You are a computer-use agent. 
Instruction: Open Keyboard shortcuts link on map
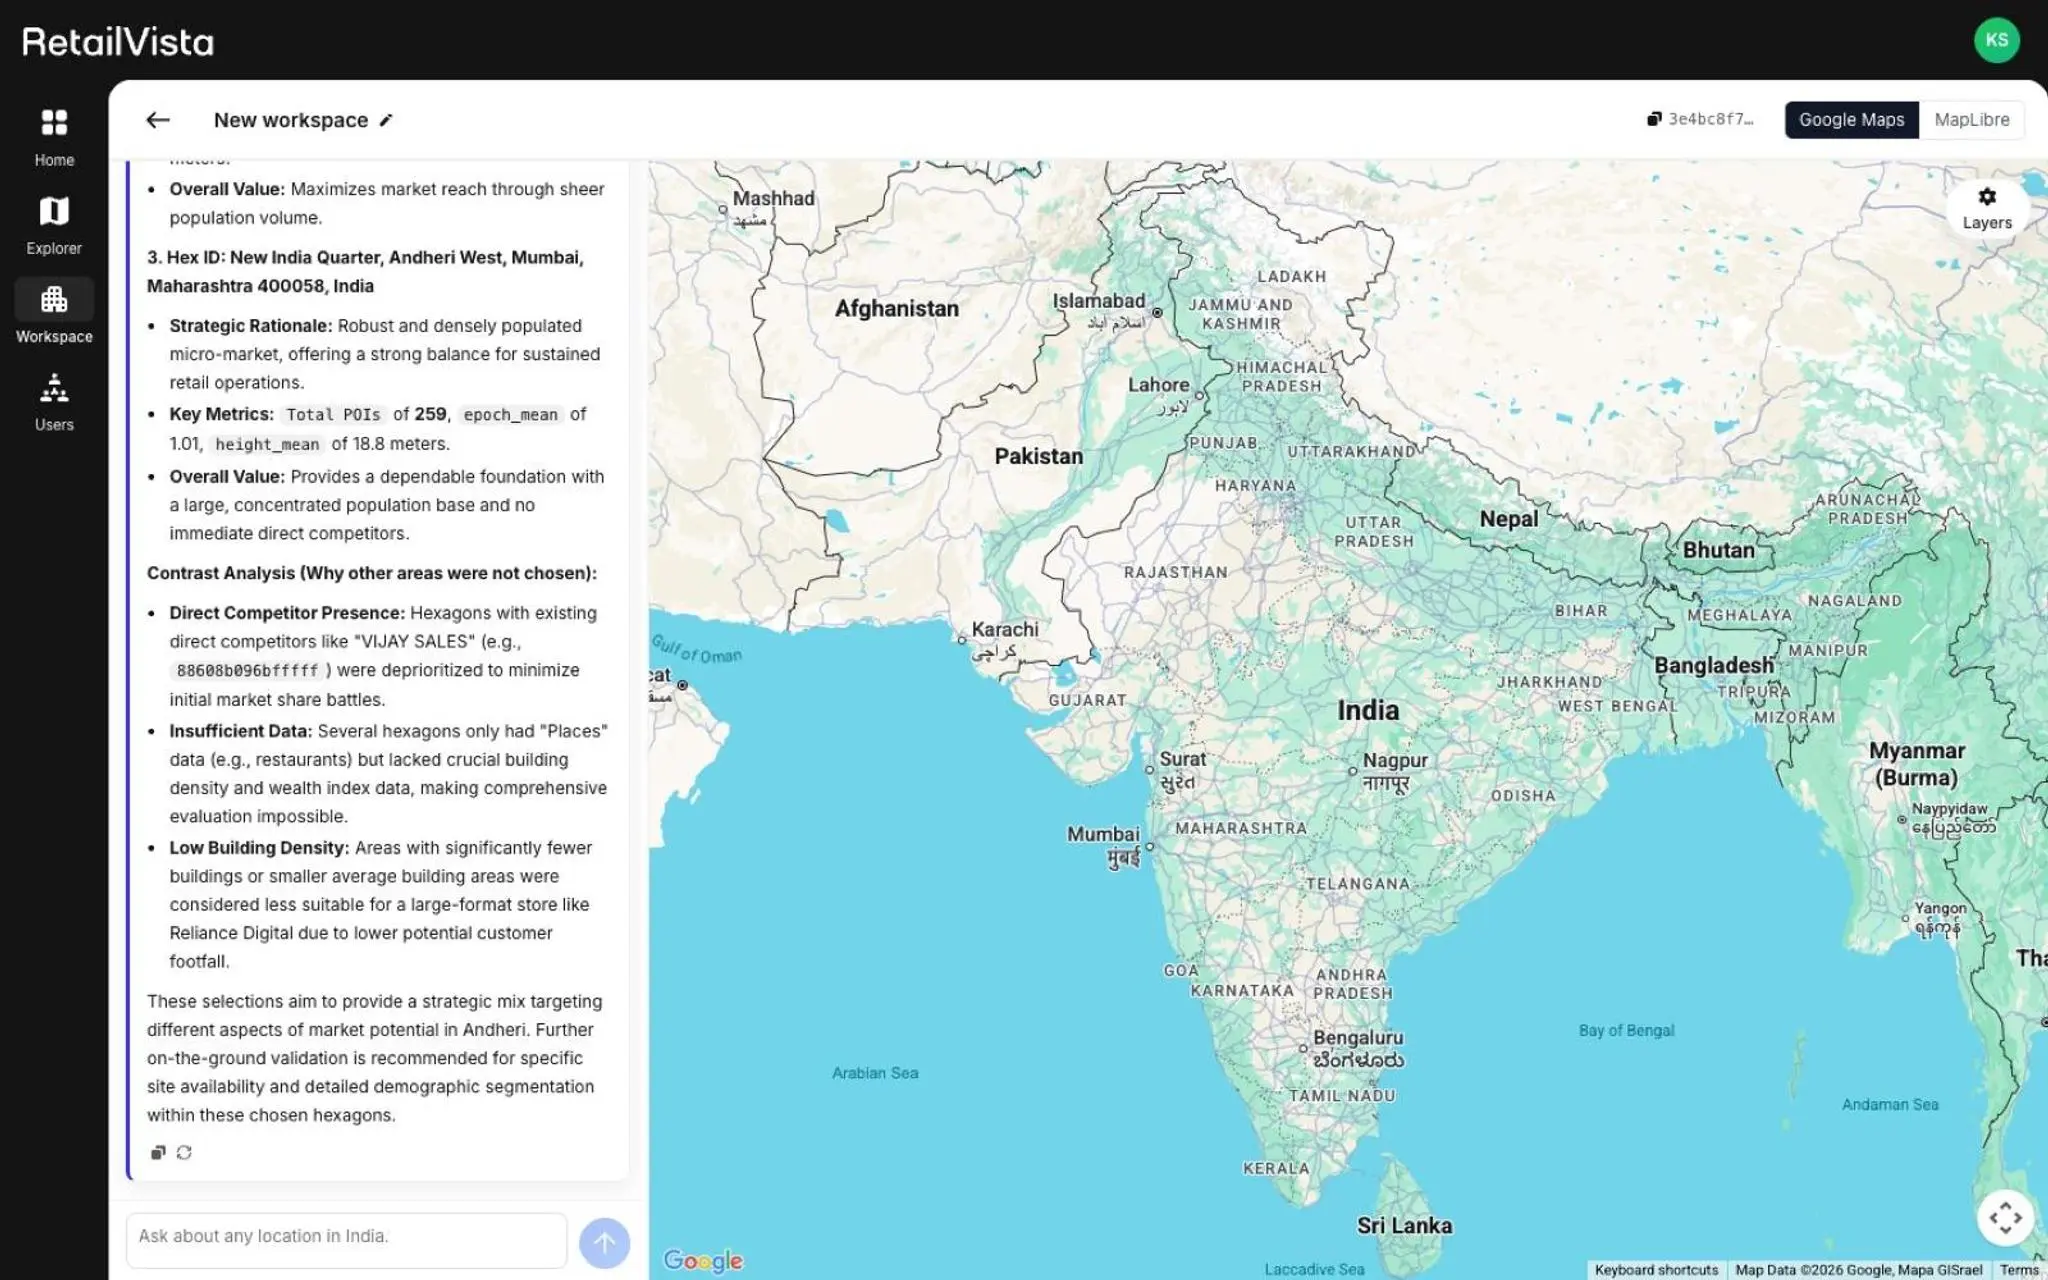1656,1270
